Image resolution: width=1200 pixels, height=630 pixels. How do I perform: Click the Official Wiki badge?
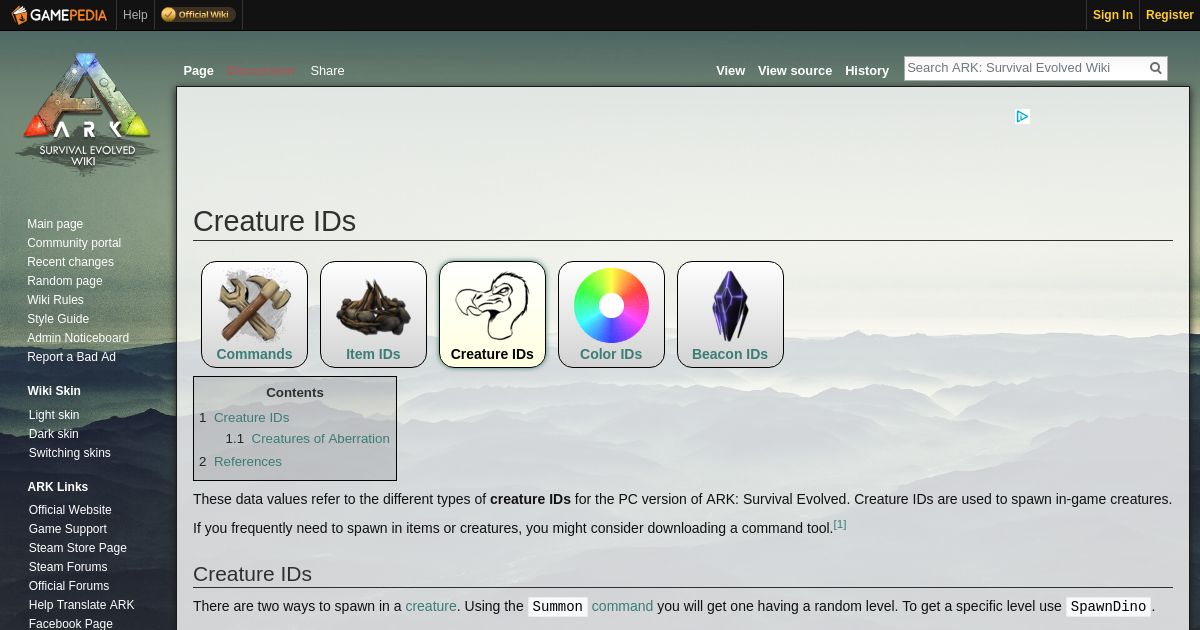(x=198, y=15)
